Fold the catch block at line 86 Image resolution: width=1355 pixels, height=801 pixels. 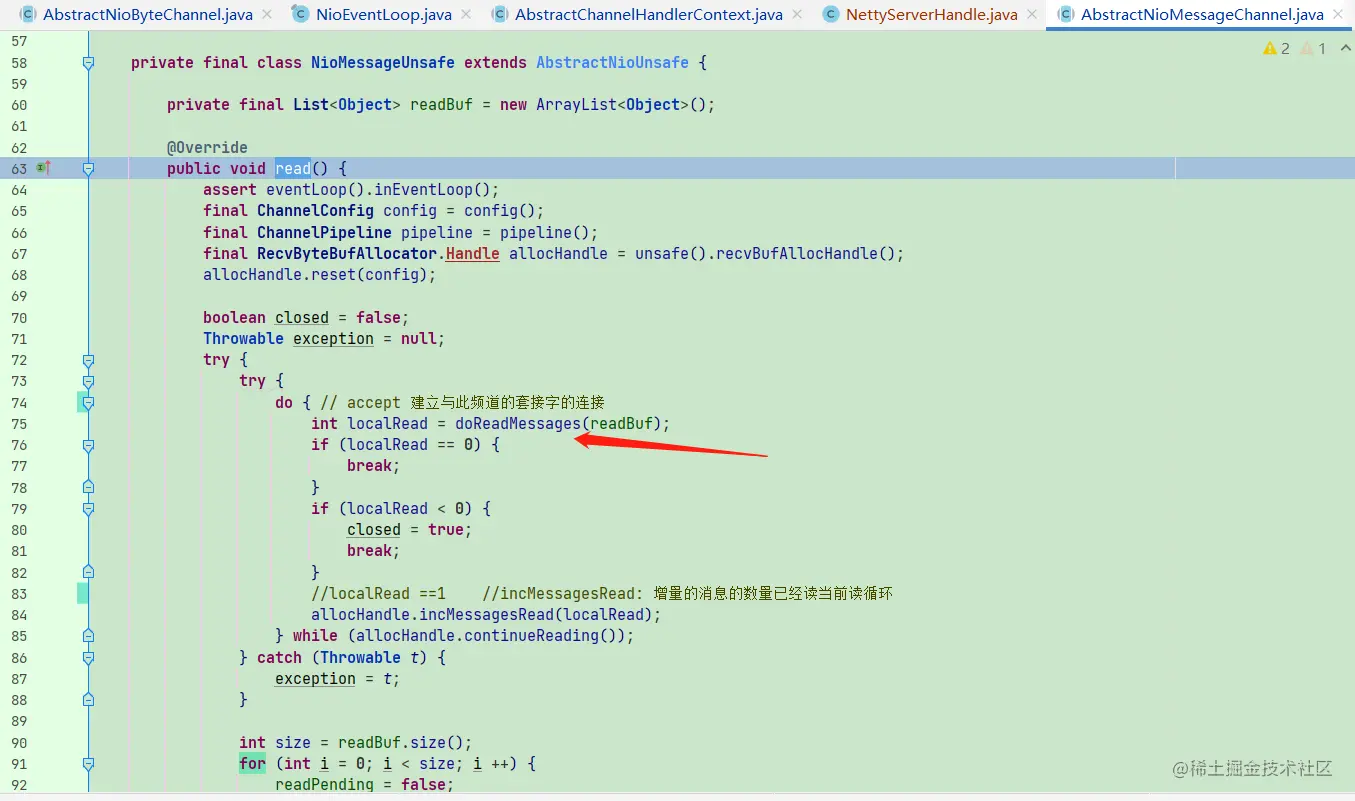click(x=88, y=657)
